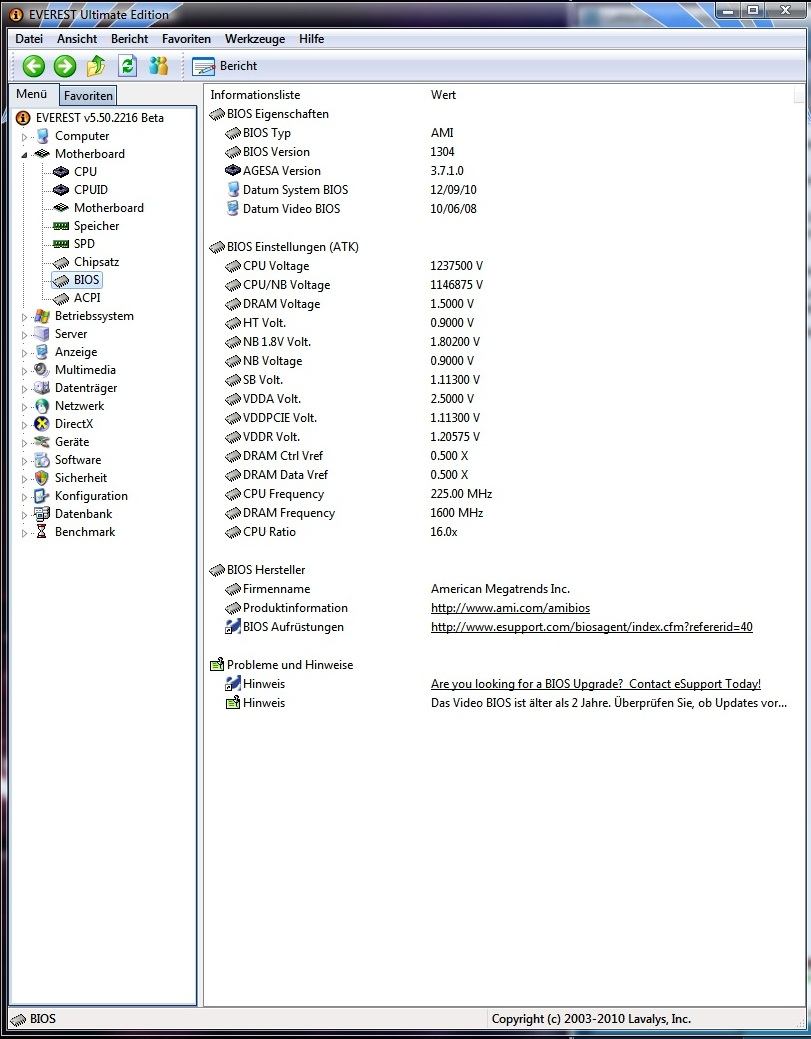The height and width of the screenshot is (1039, 811).
Task: Open the Datei menu
Action: [x=29, y=39]
